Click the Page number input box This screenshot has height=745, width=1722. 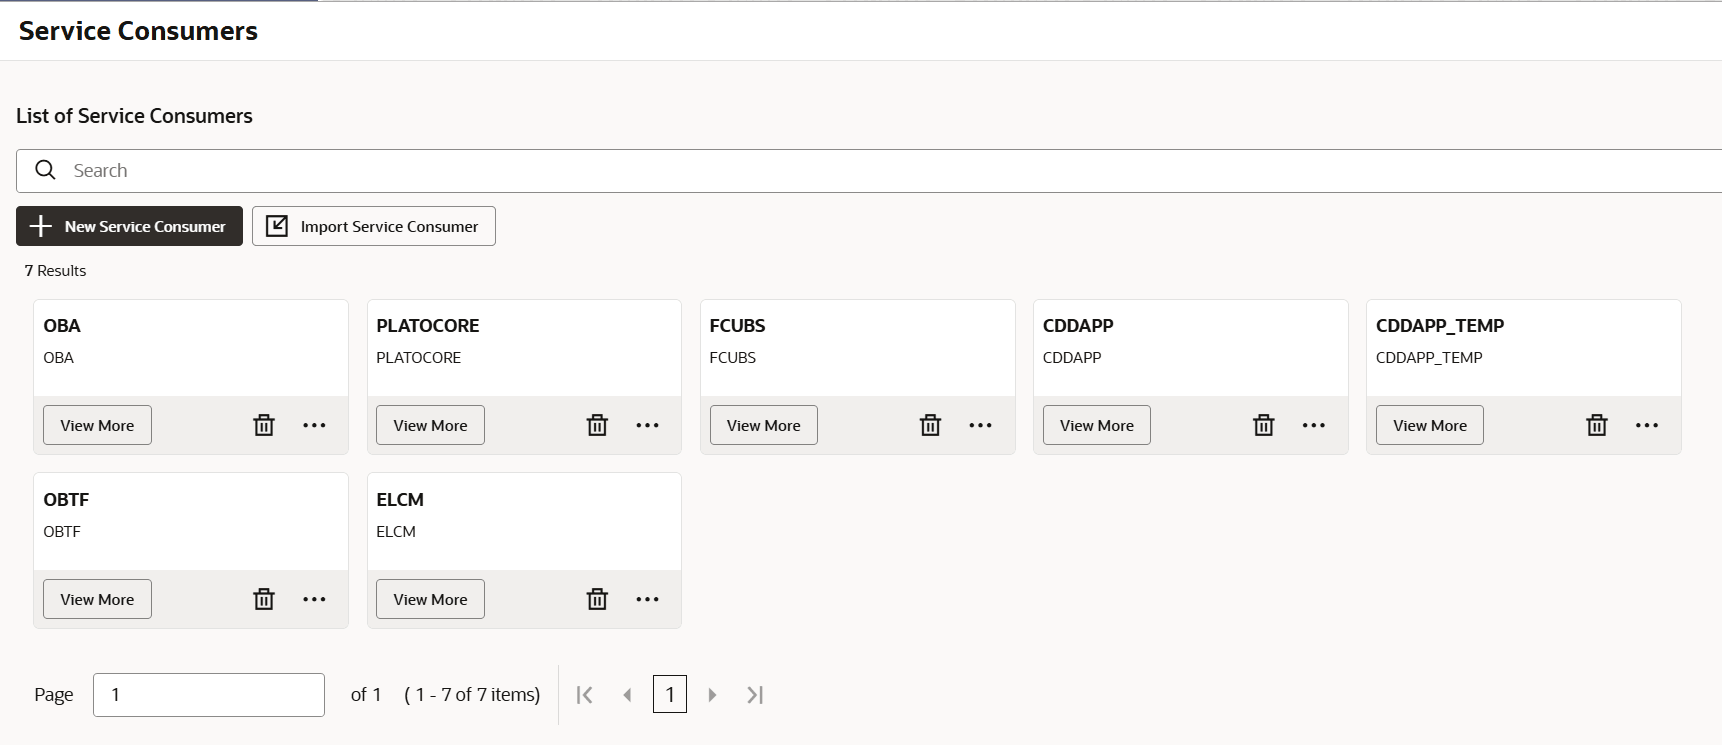pos(208,695)
